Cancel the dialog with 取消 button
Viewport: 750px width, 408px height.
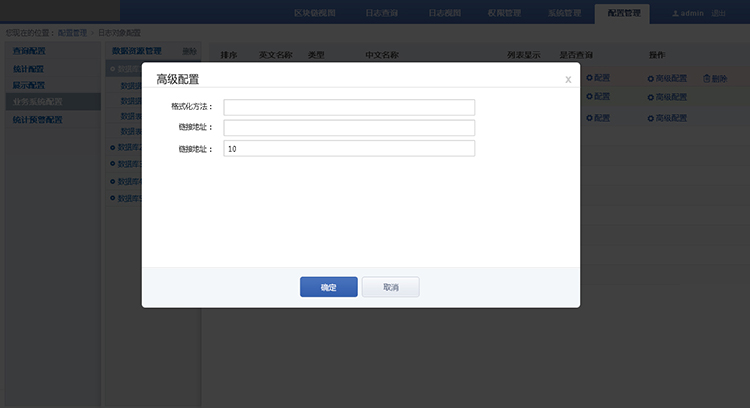391,287
